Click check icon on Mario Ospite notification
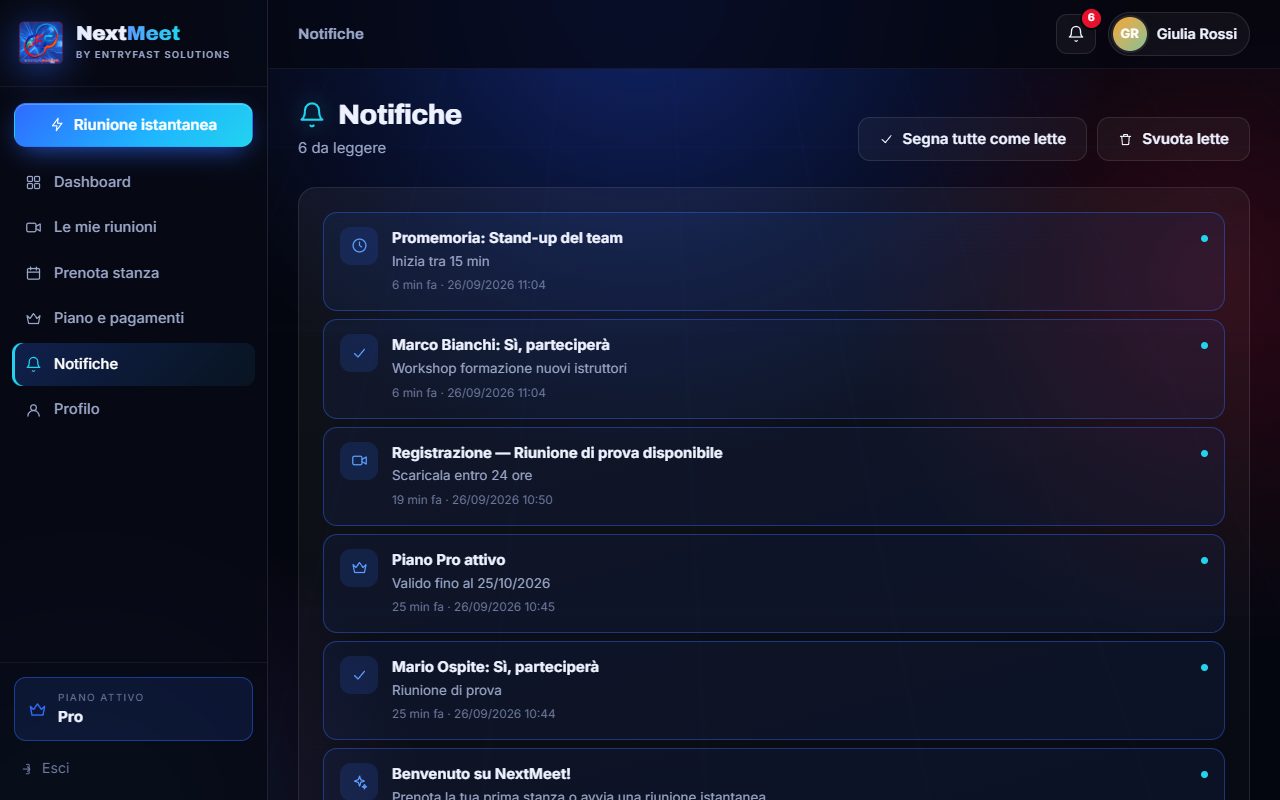The image size is (1280, 800). (359, 675)
